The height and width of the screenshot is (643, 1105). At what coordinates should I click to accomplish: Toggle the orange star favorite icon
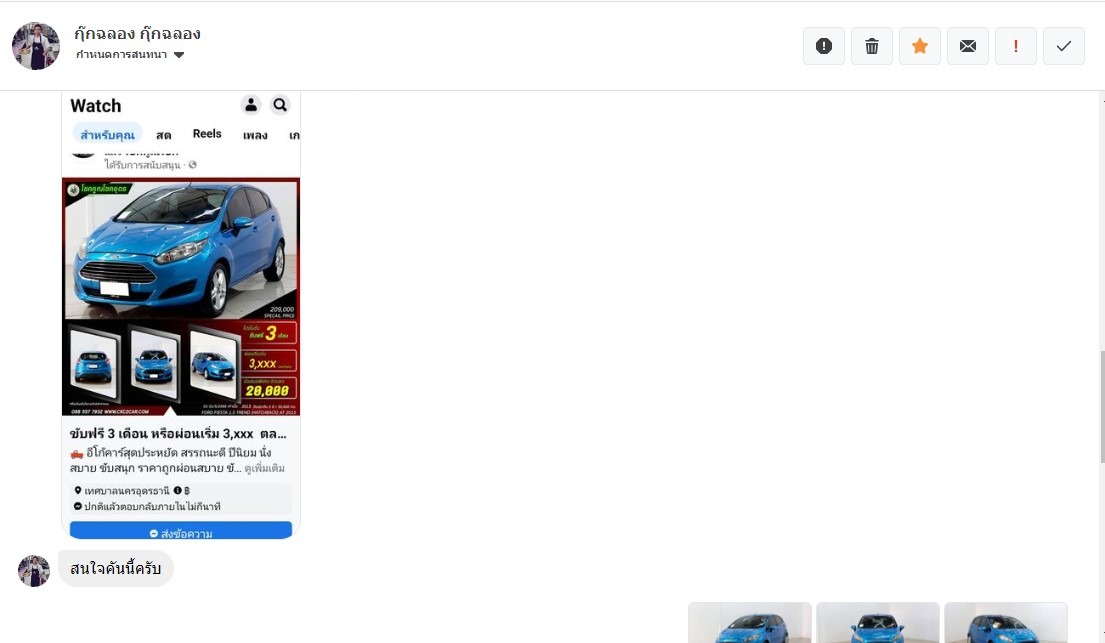[x=920, y=47]
